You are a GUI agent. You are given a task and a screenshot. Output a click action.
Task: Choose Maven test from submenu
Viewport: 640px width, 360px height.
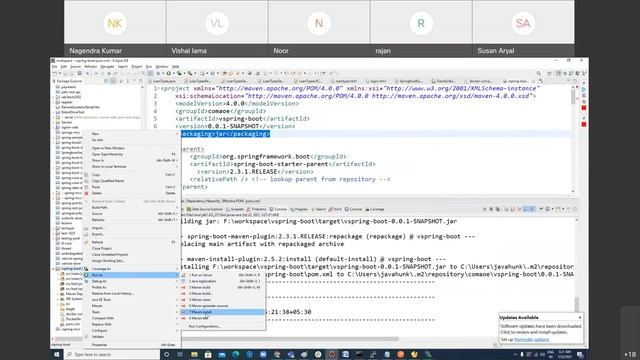point(222,318)
